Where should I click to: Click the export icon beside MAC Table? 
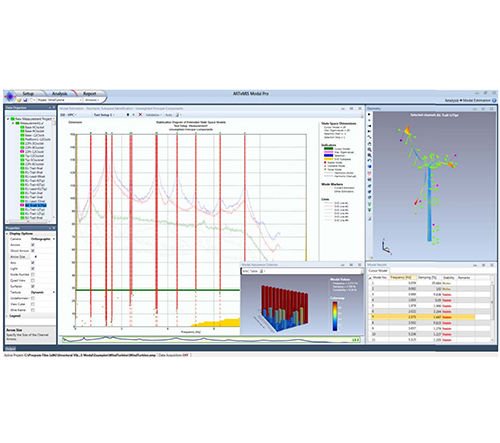262,271
